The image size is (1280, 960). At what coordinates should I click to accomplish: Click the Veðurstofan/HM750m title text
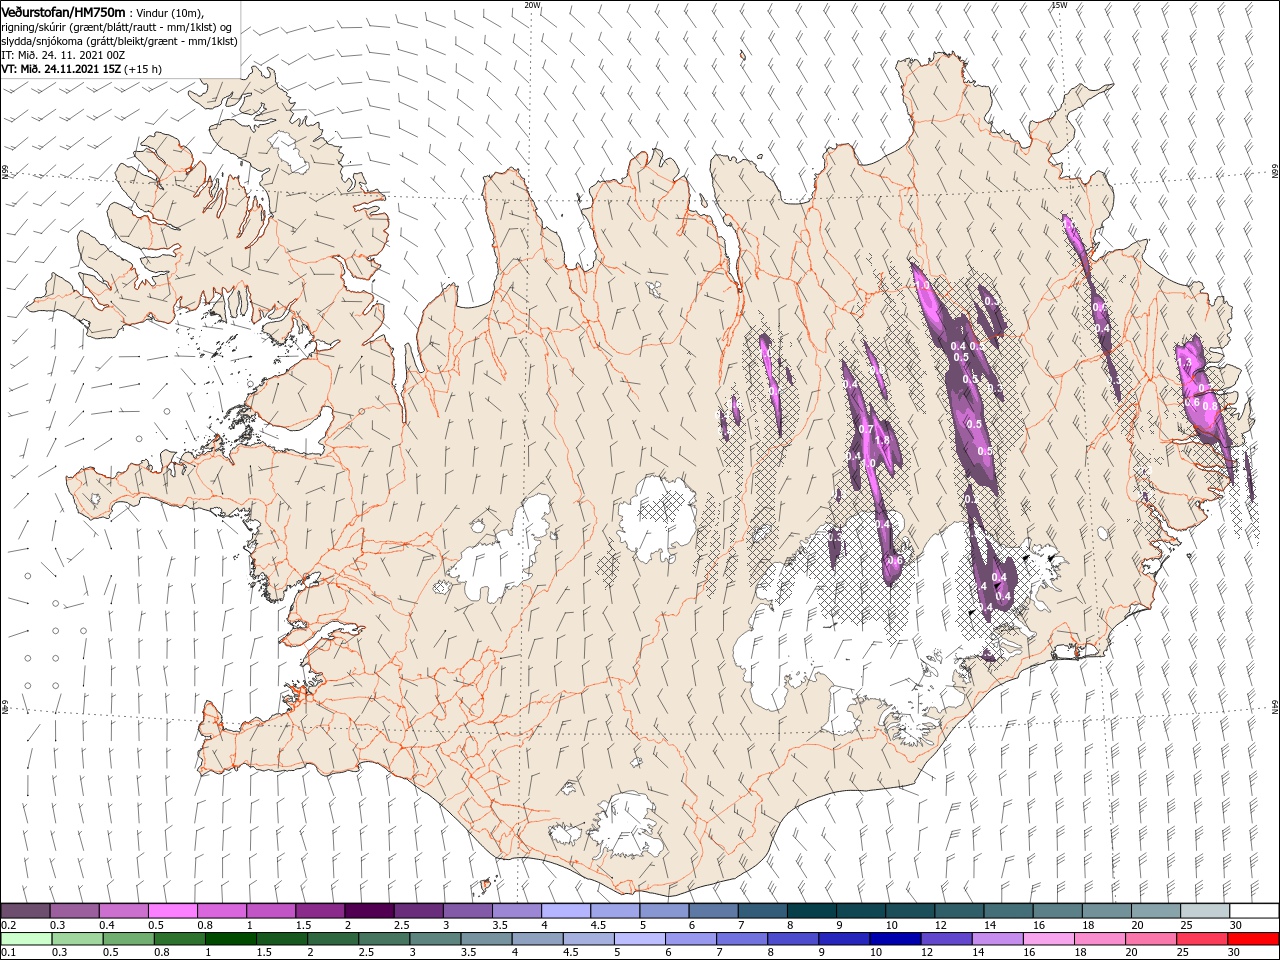(x=63, y=11)
